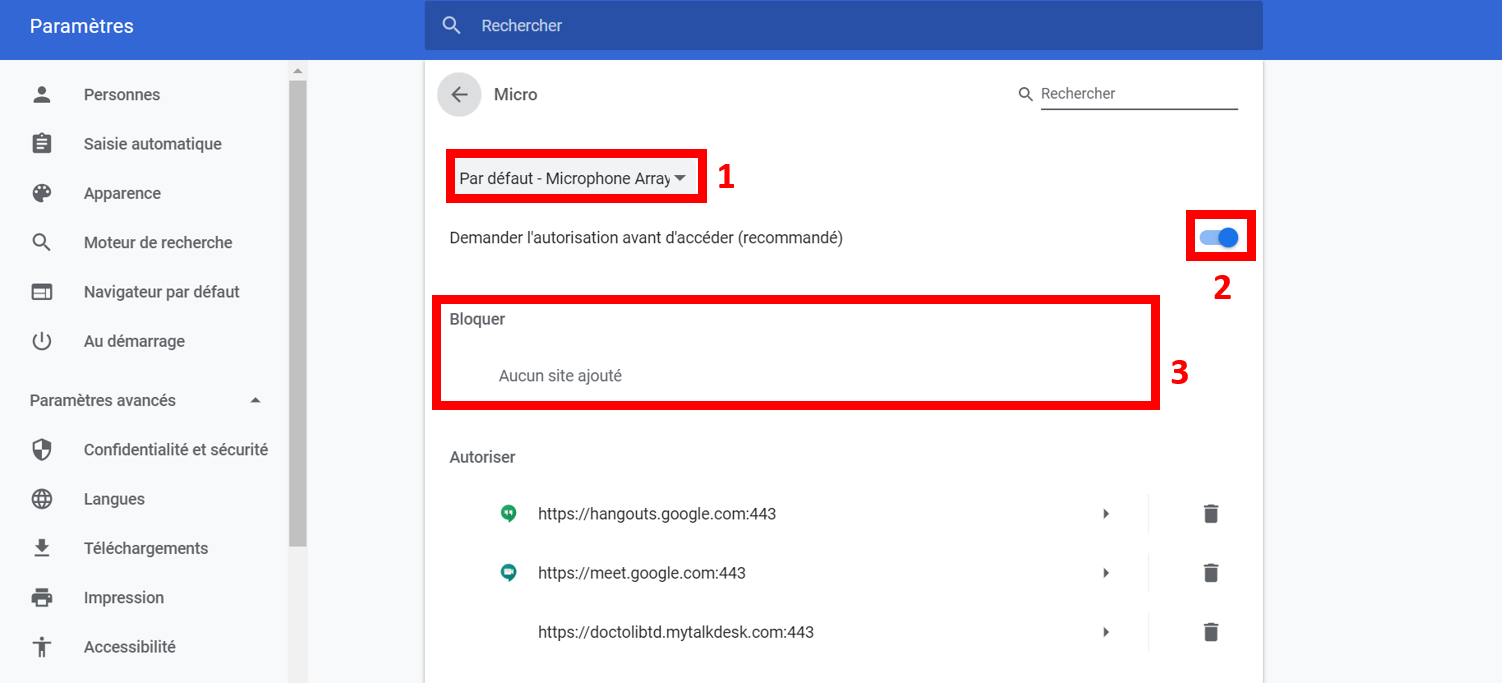Click the Google Hangouts site icon
The height and width of the screenshot is (683, 1502).
click(x=509, y=514)
